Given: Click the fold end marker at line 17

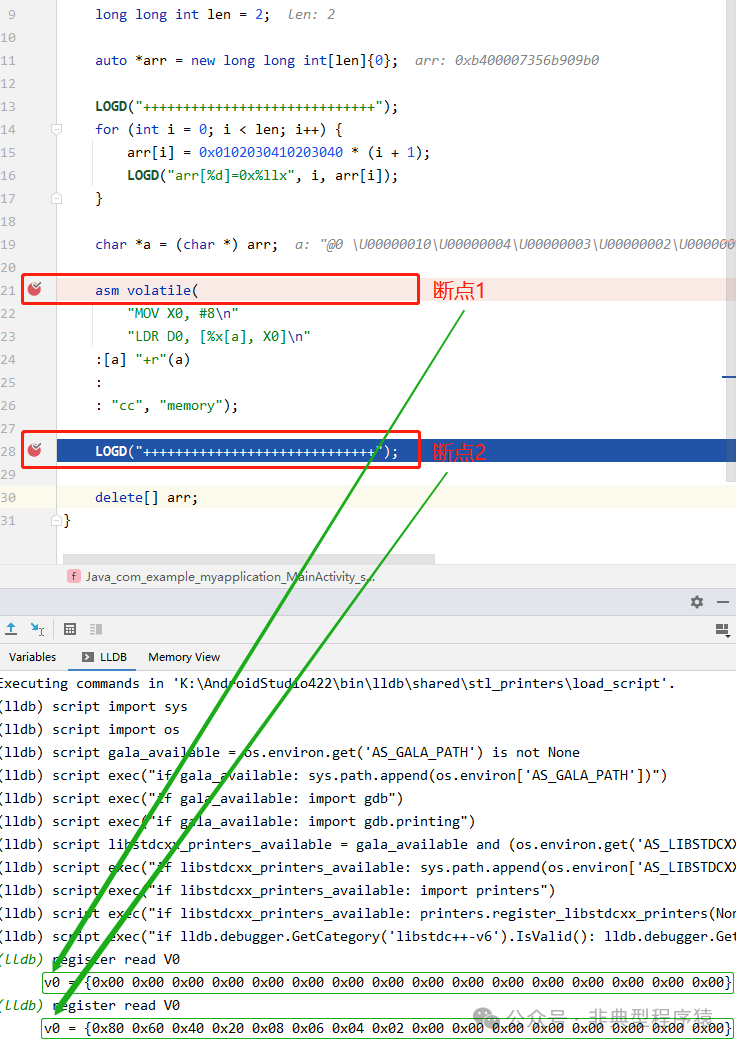Looking at the screenshot, I should tap(57, 198).
